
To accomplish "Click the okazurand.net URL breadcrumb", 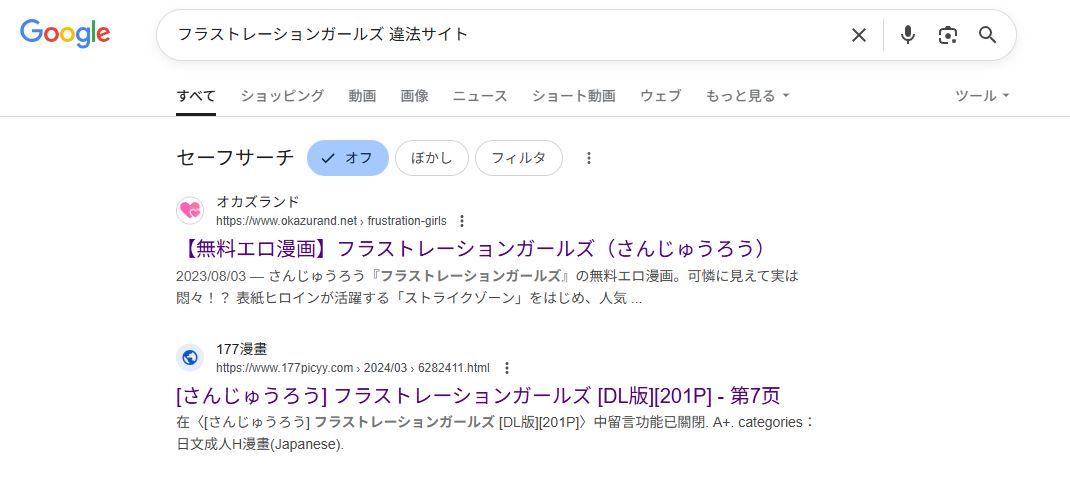I will [x=331, y=221].
